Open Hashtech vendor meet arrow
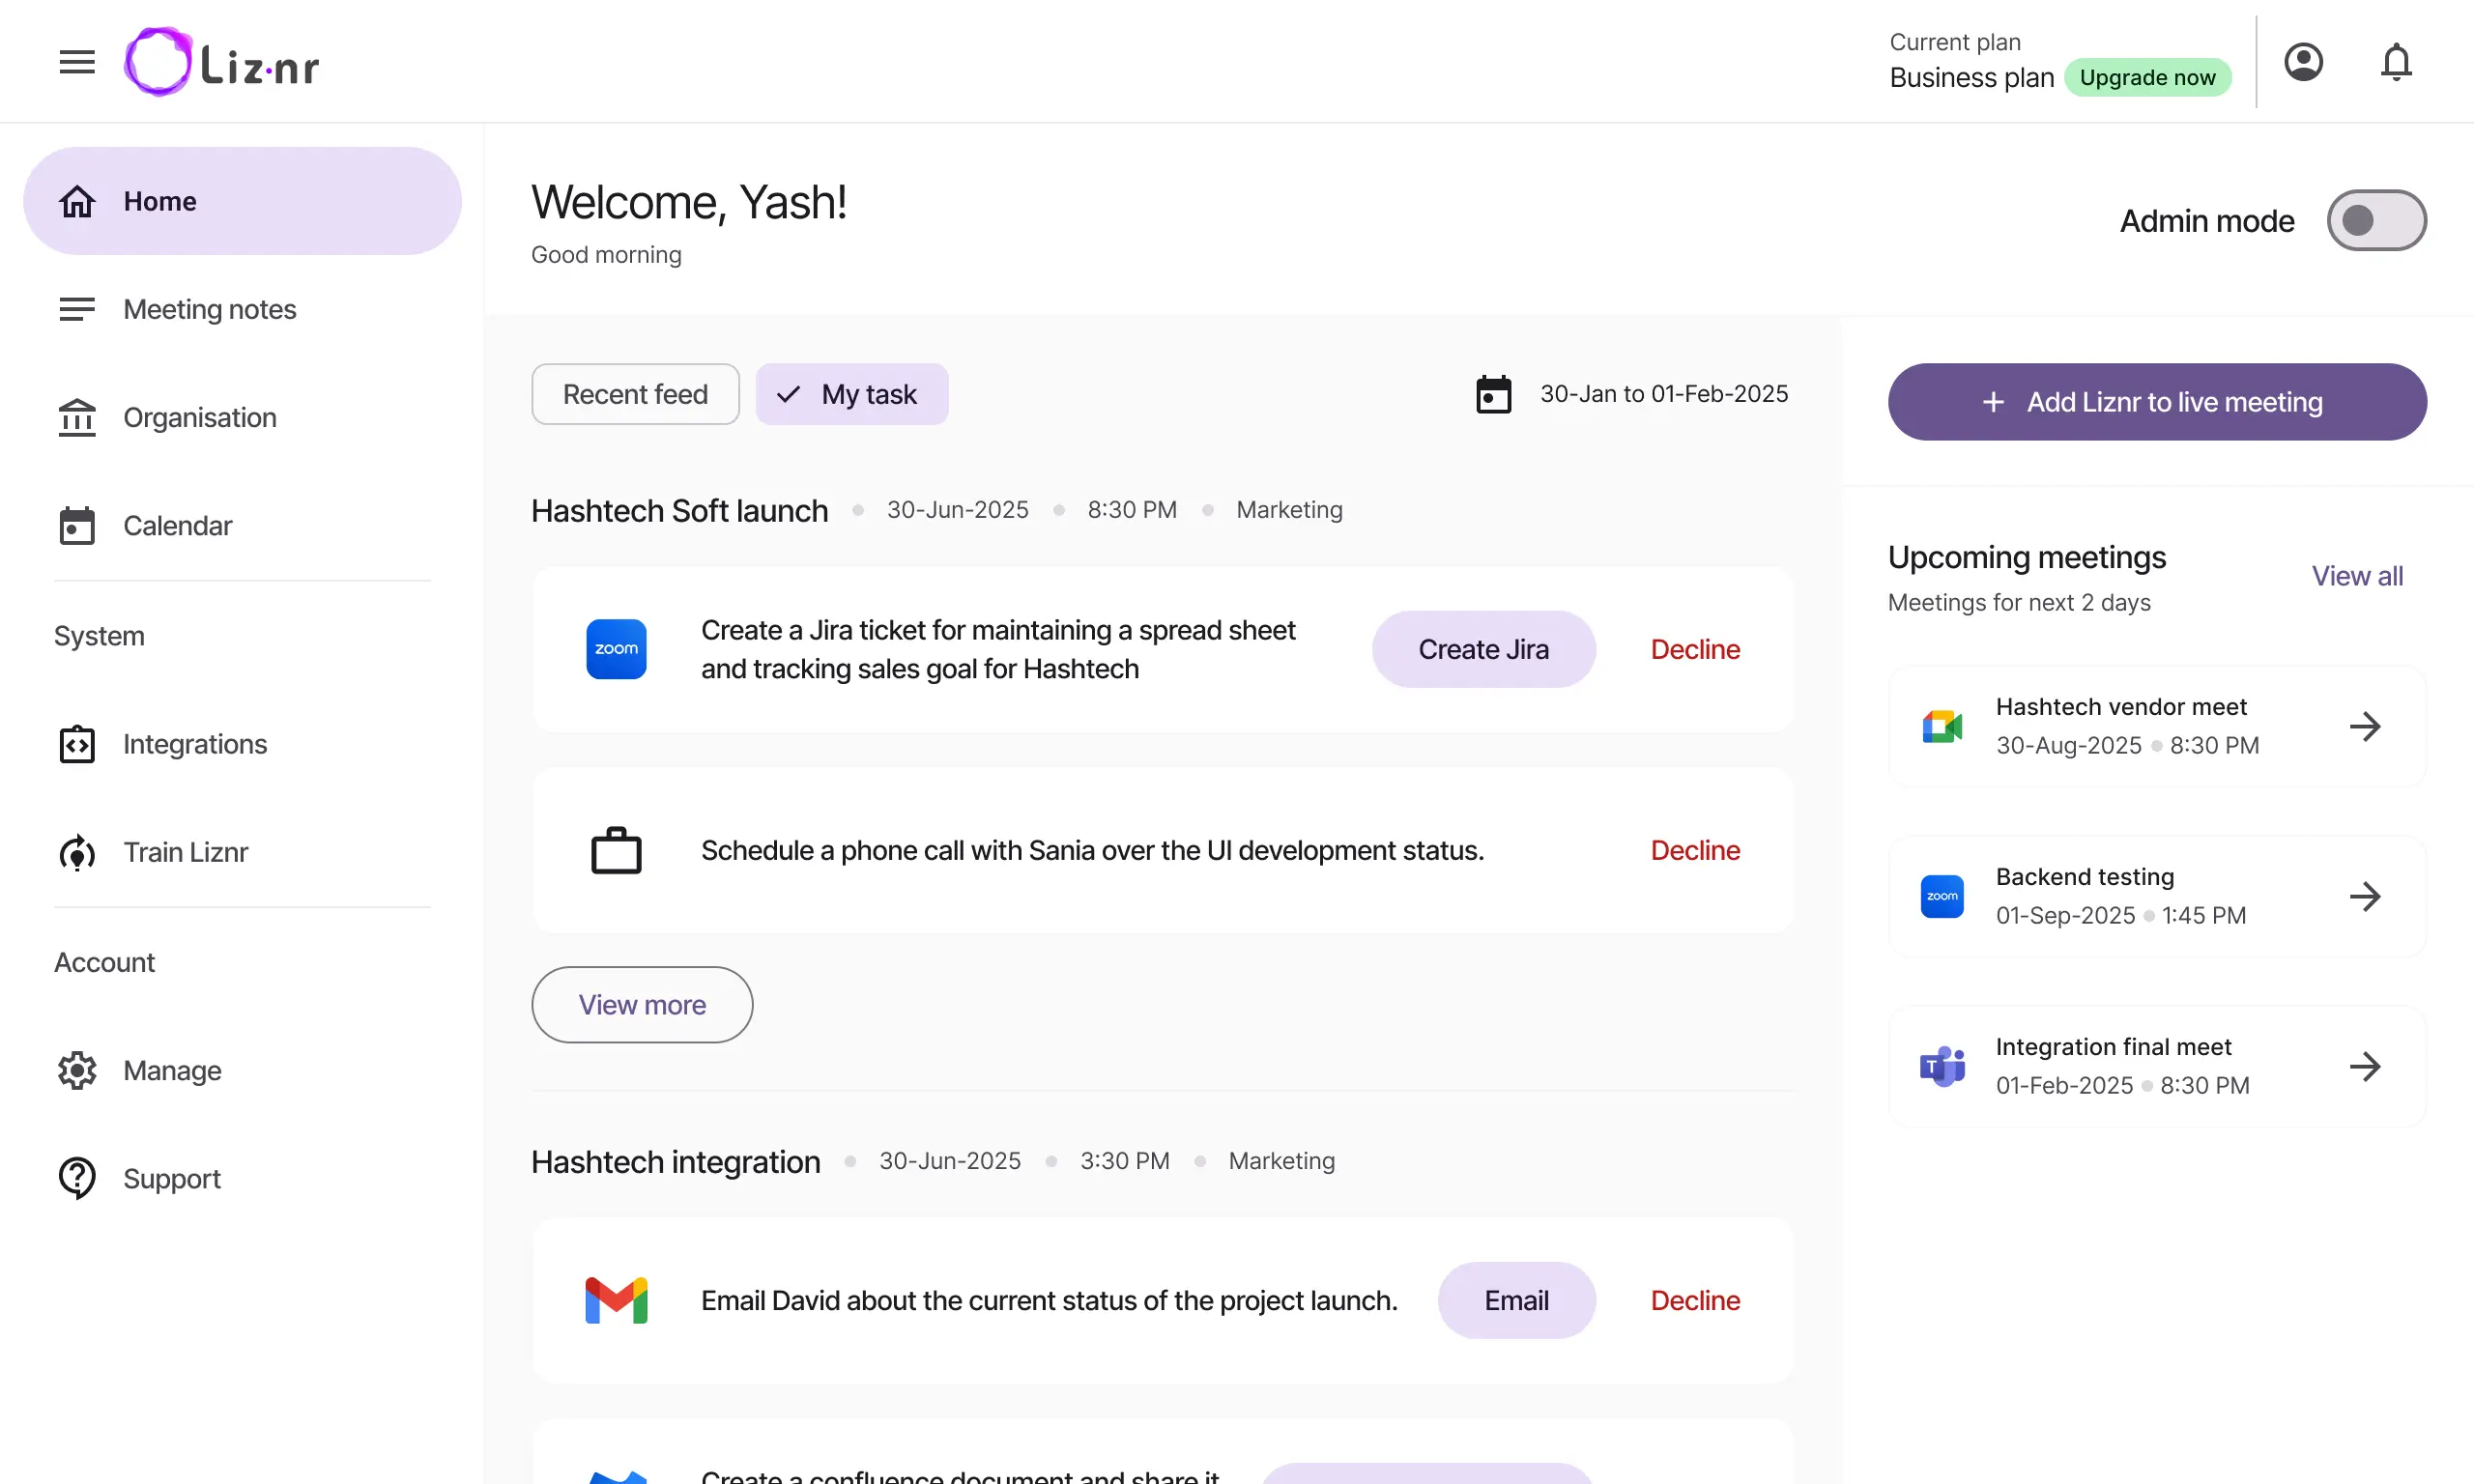2474x1484 pixels. pos(2365,726)
